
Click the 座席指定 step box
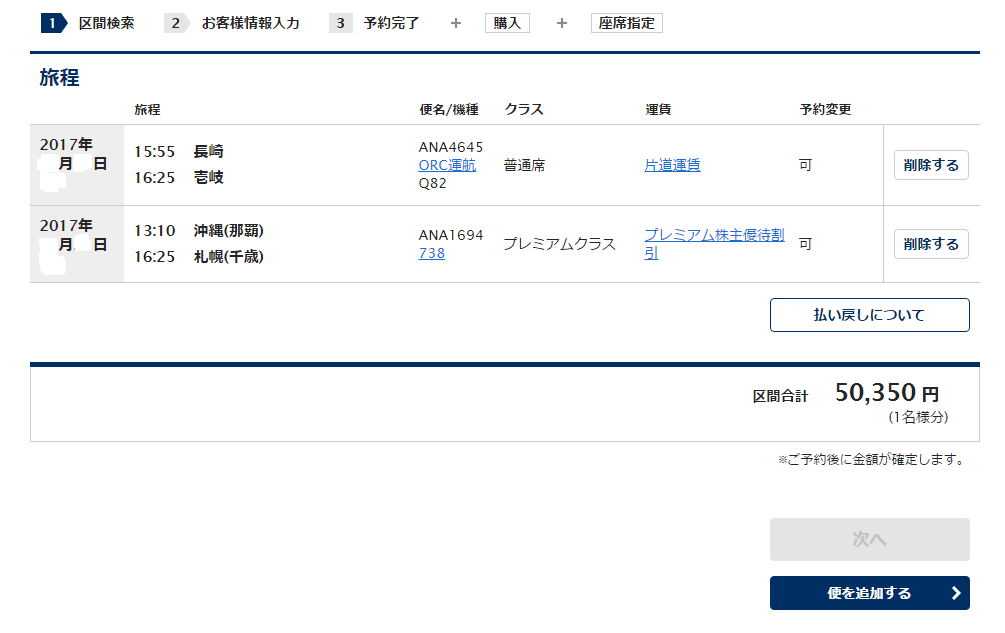(x=627, y=23)
